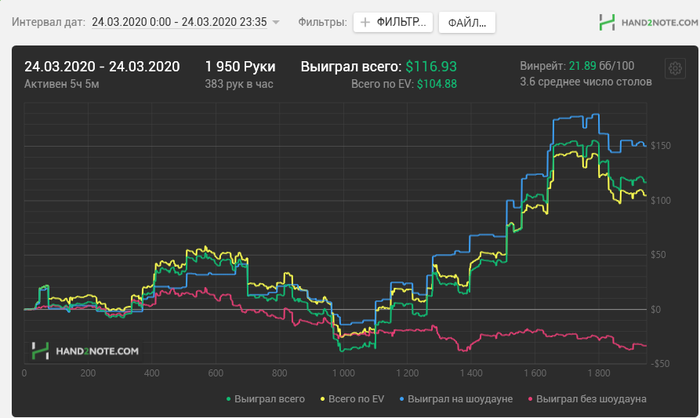This screenshot has height=418, width=700.
Task: Click the Фильтры label
Action: (x=322, y=22)
